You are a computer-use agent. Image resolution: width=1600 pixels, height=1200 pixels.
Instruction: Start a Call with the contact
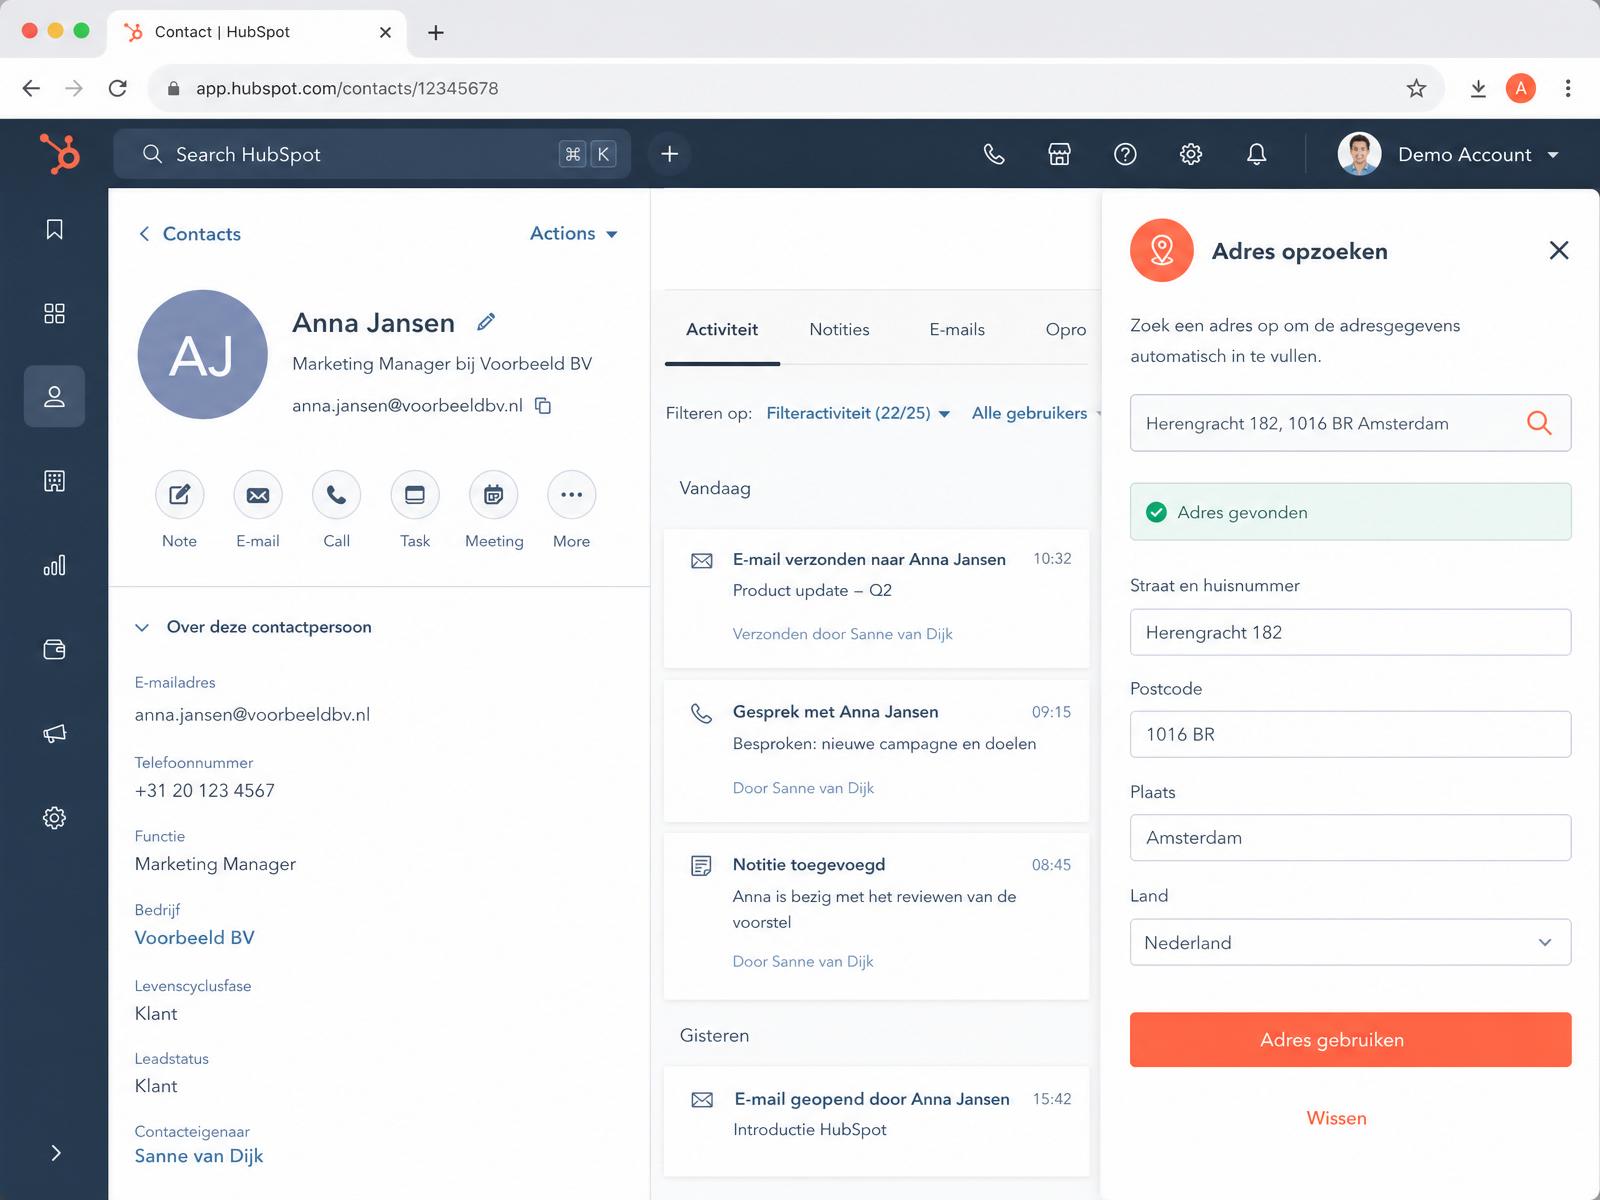(337, 495)
